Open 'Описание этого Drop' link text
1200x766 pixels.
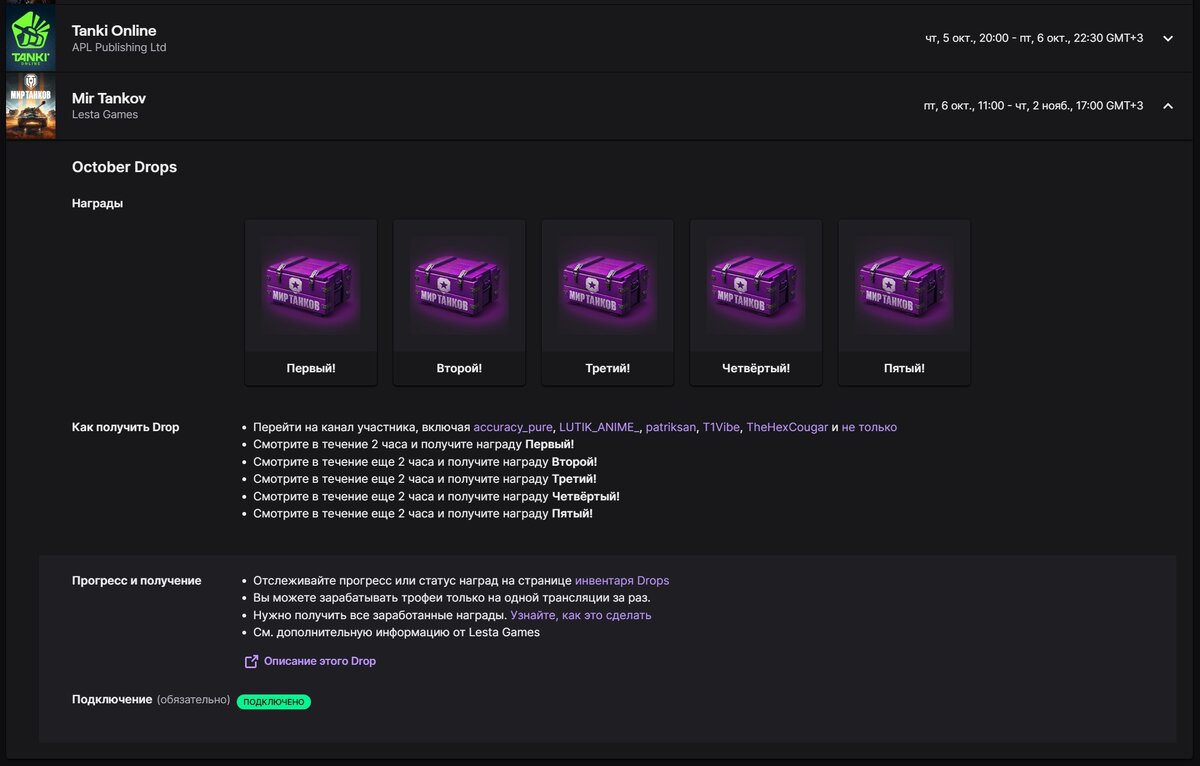pos(320,661)
